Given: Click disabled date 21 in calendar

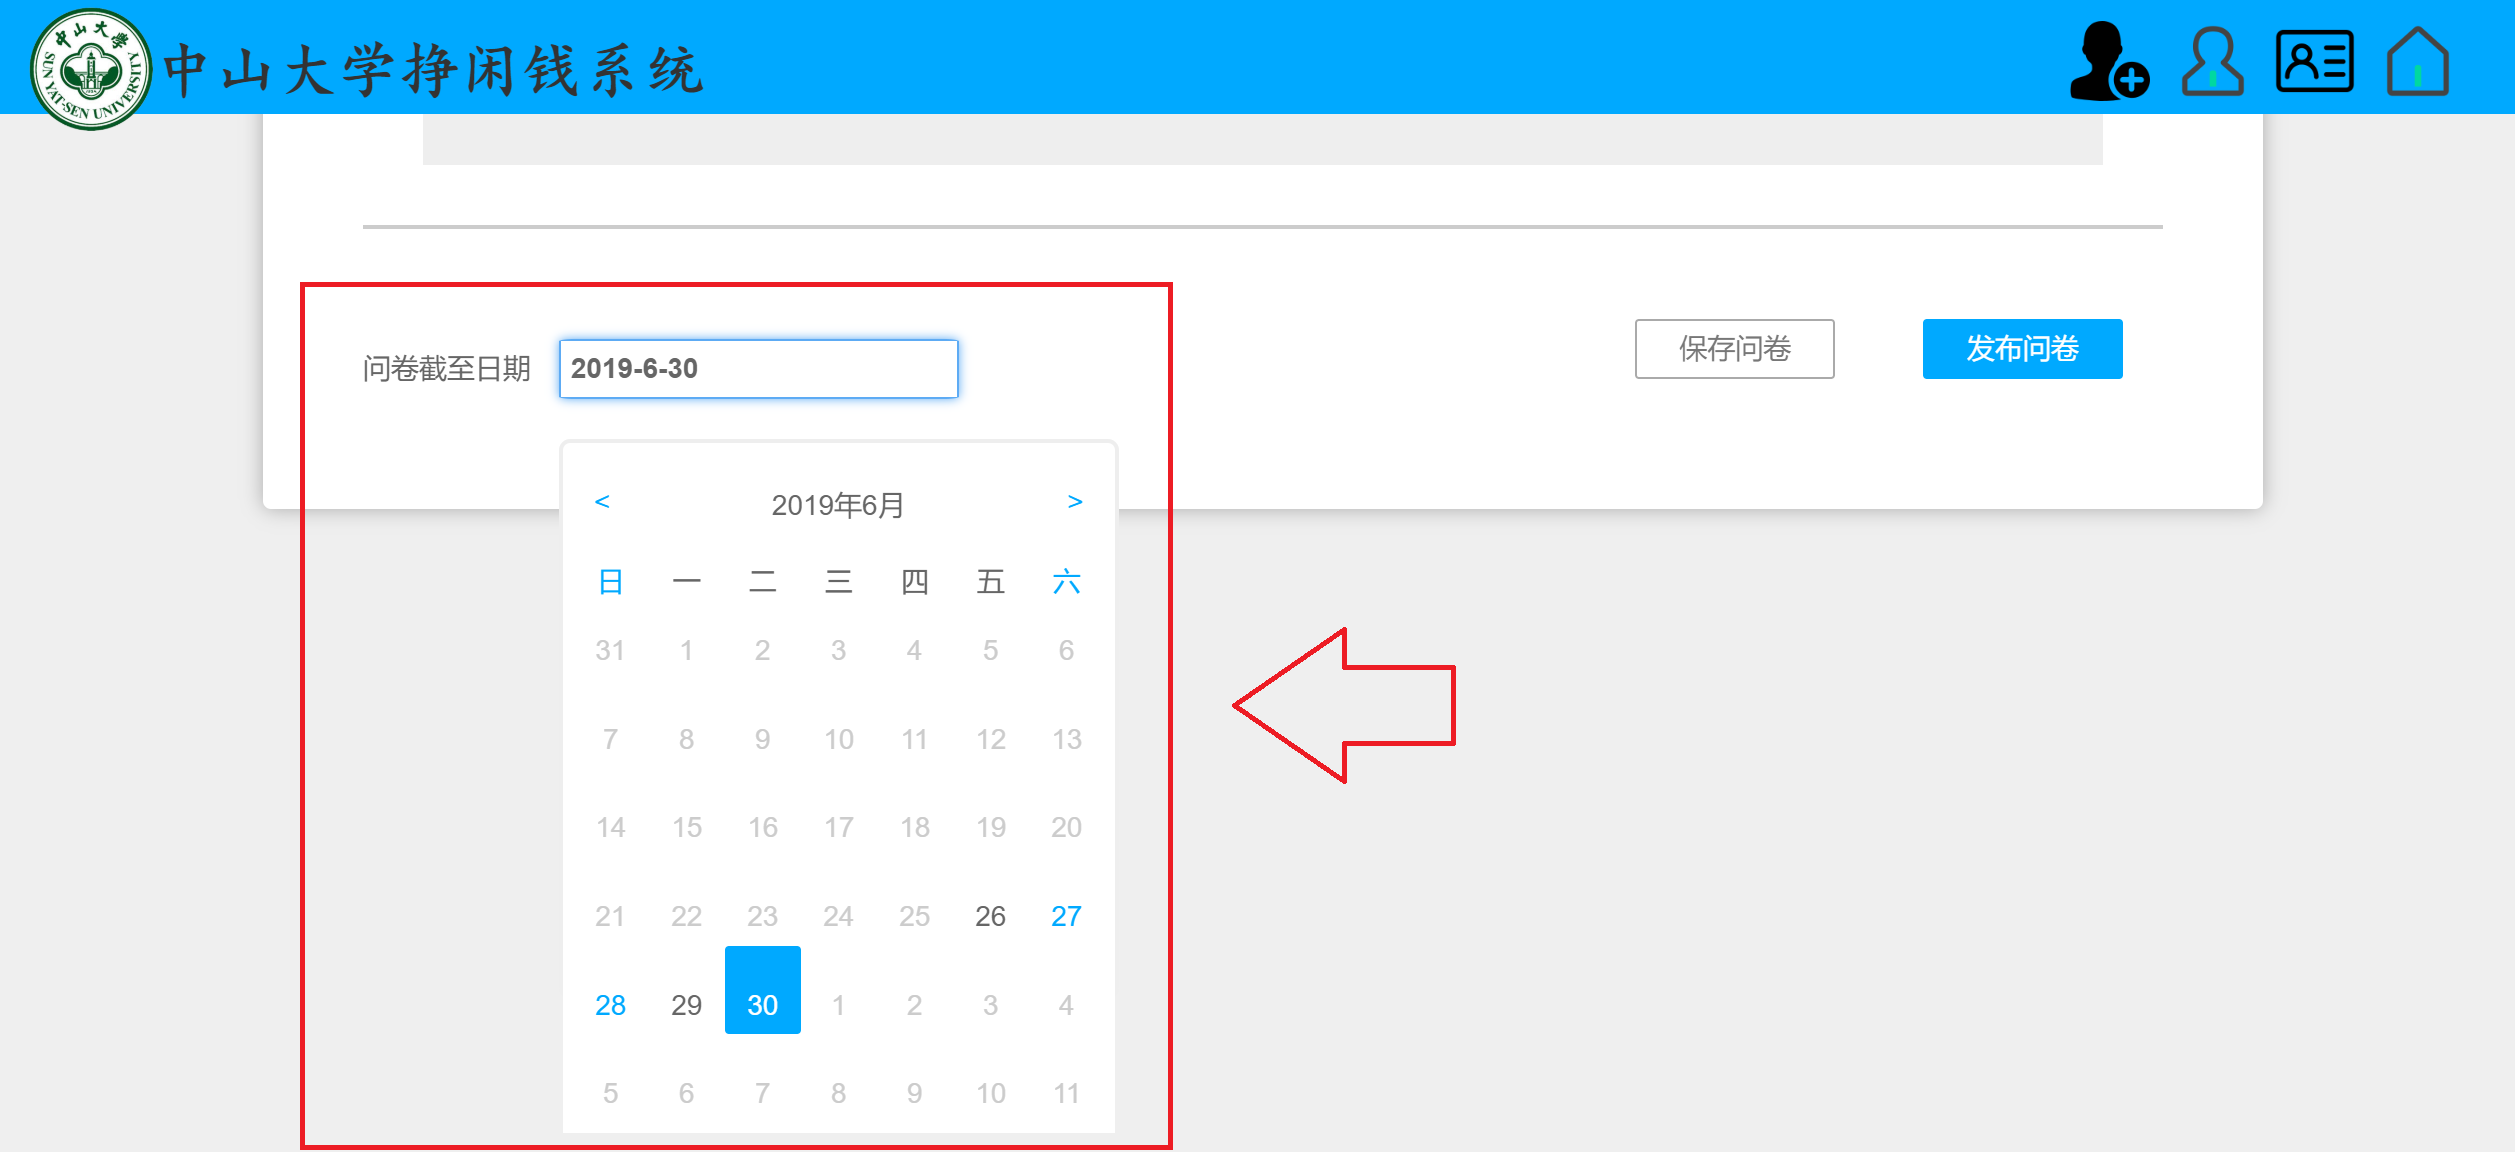Looking at the screenshot, I should pyautogui.click(x=611, y=916).
